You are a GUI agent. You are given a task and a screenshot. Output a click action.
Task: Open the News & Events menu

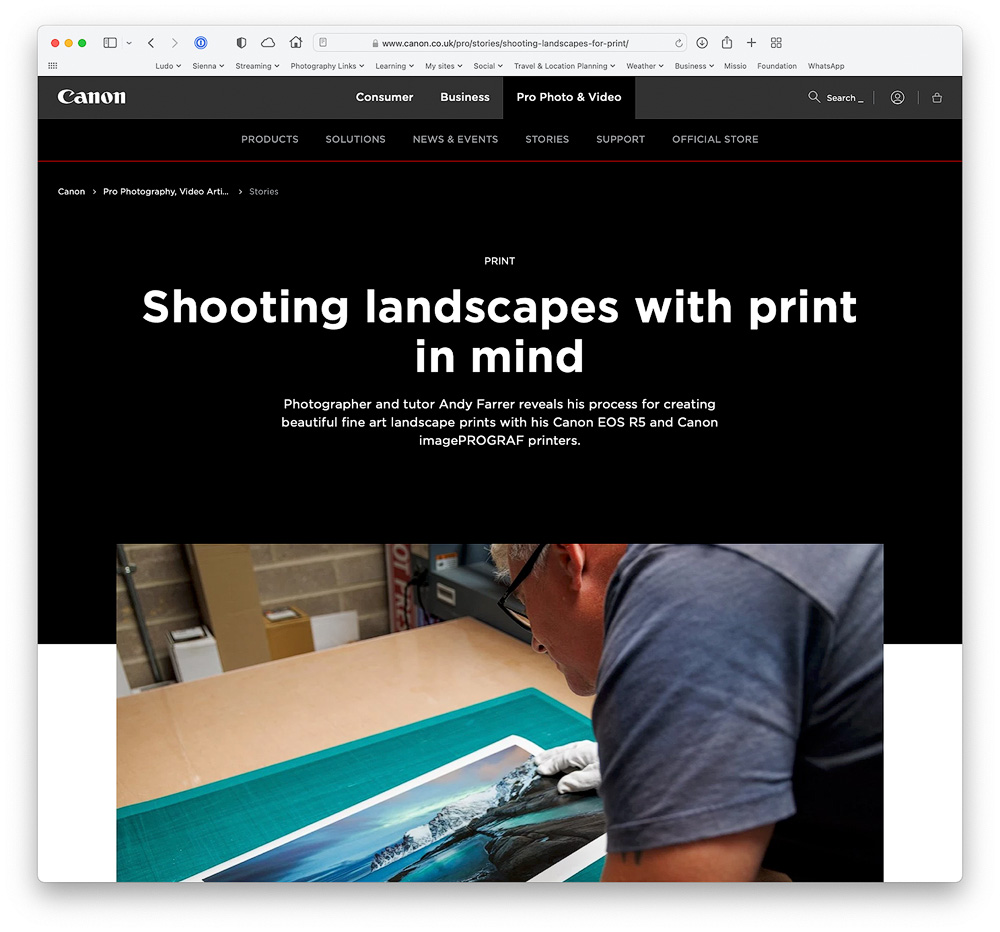(x=455, y=139)
